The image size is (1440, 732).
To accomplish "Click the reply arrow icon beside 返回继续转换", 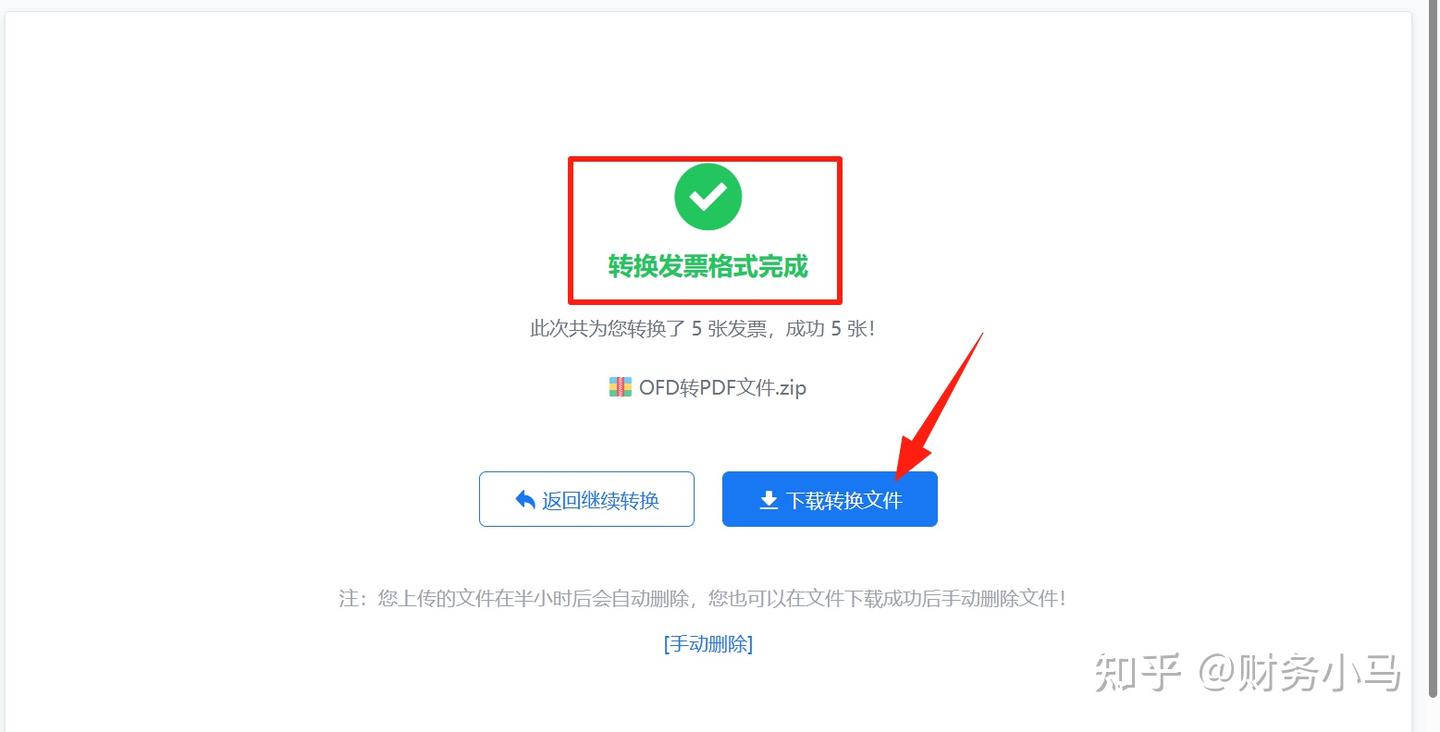I will (525, 499).
